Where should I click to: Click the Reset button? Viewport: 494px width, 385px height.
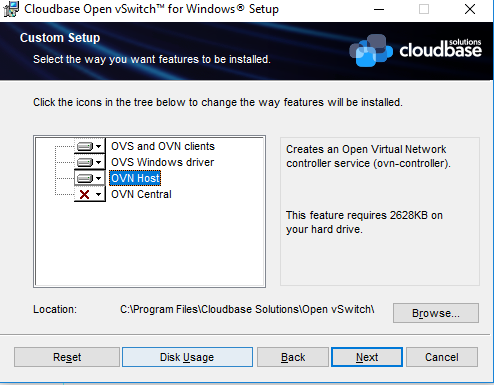(x=67, y=357)
